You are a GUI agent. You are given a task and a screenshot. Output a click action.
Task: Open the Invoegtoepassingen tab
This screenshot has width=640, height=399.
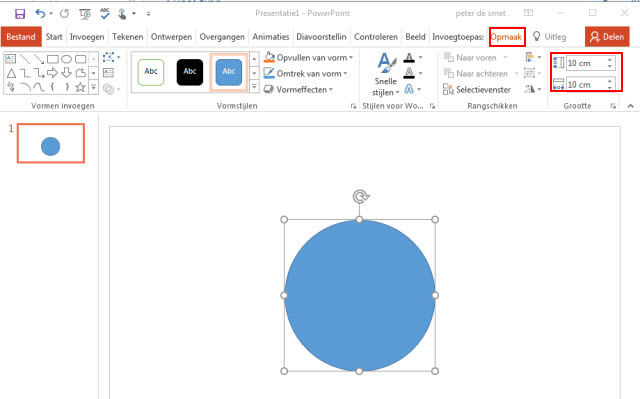click(x=458, y=37)
